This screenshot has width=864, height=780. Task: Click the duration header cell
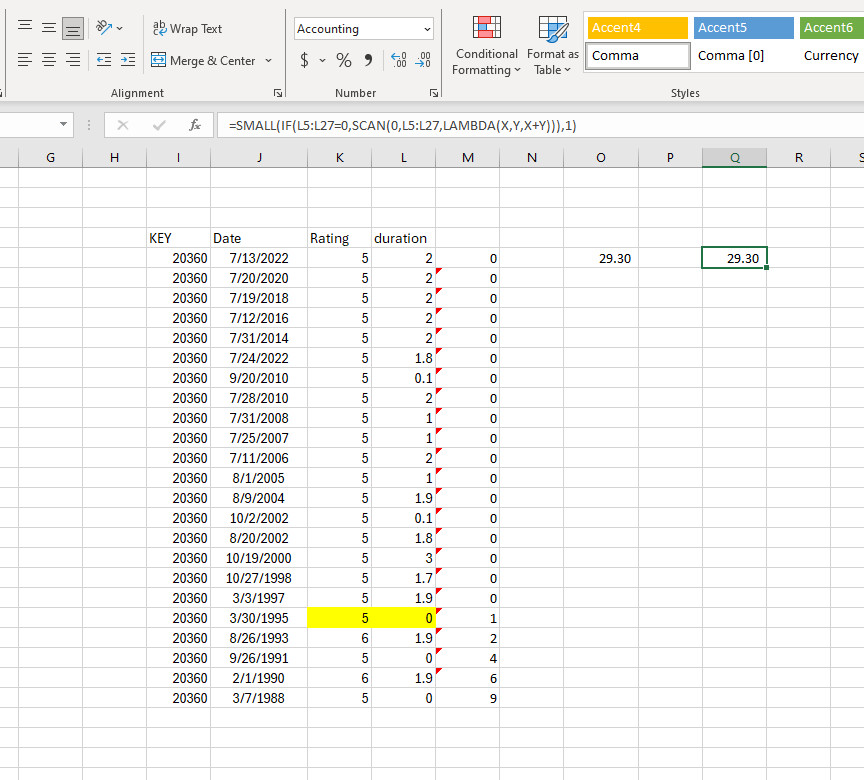[x=403, y=238]
